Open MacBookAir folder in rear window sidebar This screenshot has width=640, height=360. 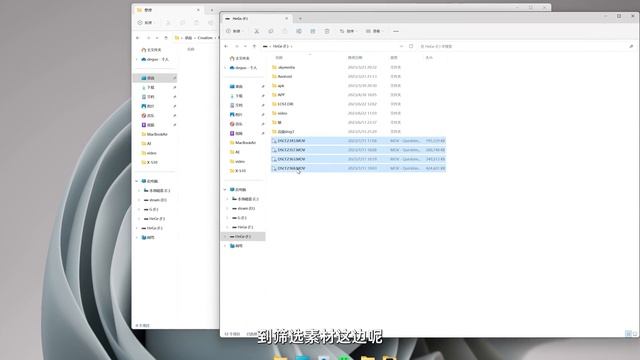pos(154,134)
